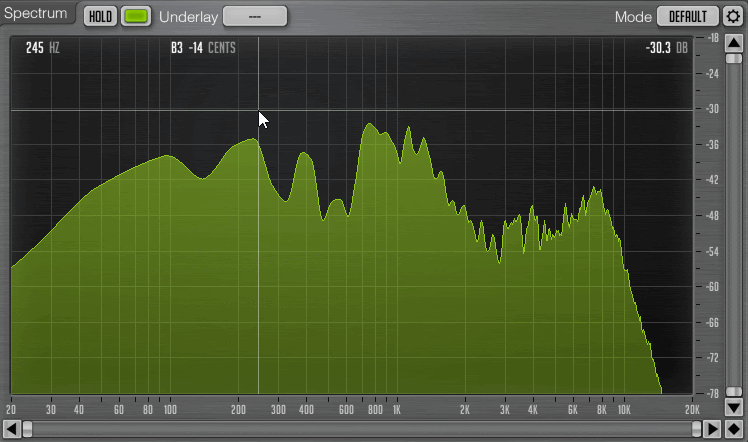Click the -30.3 DB level readout
Viewport: 748px width, 442px height.
click(x=666, y=48)
